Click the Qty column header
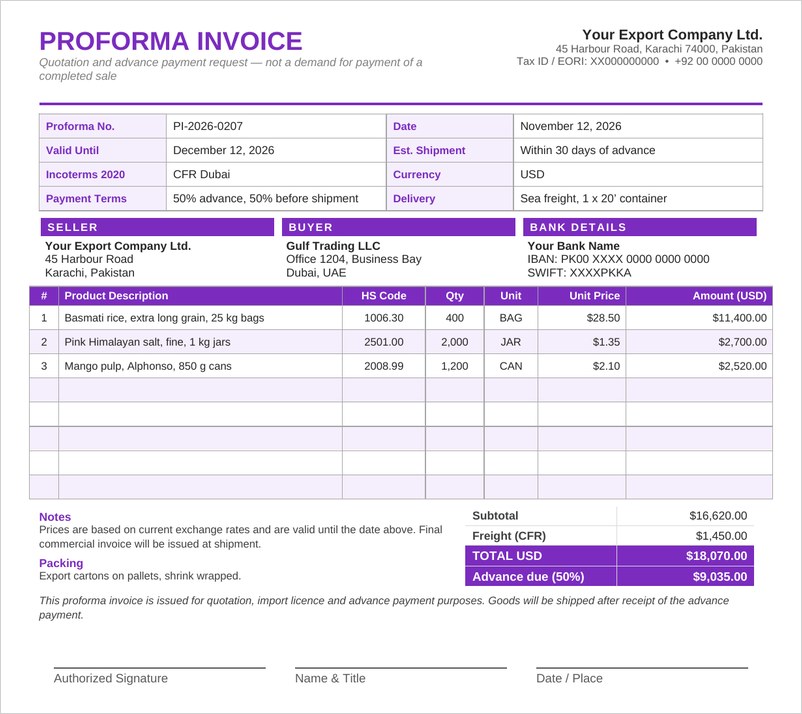The image size is (802, 714). pos(454,296)
